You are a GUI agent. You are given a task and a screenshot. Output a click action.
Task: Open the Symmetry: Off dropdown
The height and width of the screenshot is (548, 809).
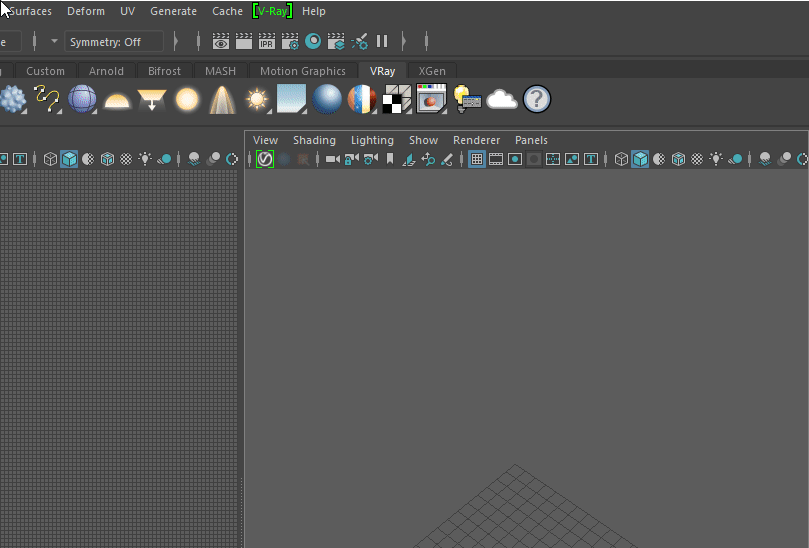(114, 42)
